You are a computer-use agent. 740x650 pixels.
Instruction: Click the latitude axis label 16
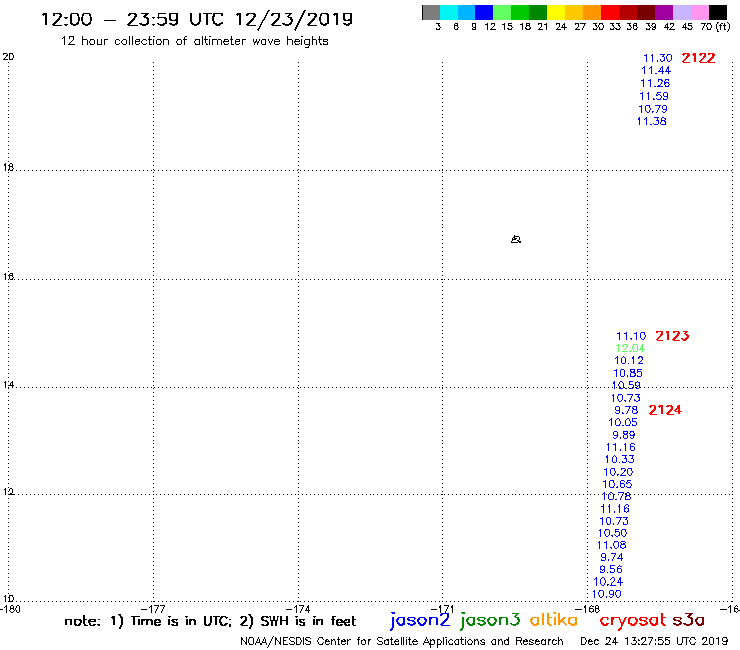click(x=8, y=276)
